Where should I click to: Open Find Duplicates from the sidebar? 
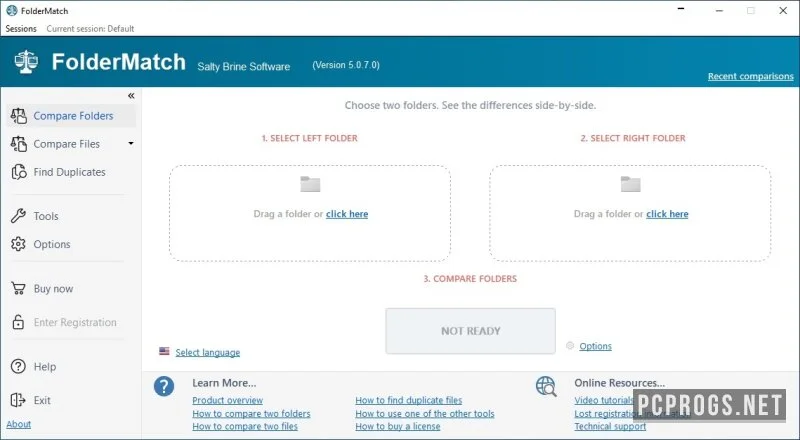[x=71, y=172]
